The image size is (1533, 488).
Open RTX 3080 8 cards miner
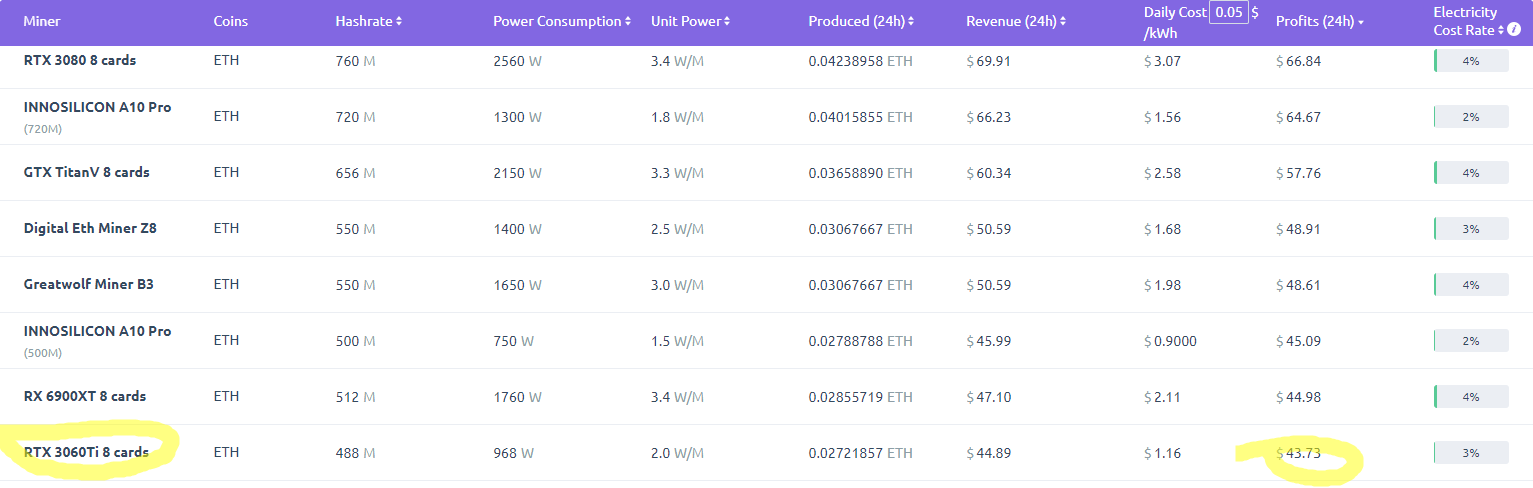tap(80, 60)
